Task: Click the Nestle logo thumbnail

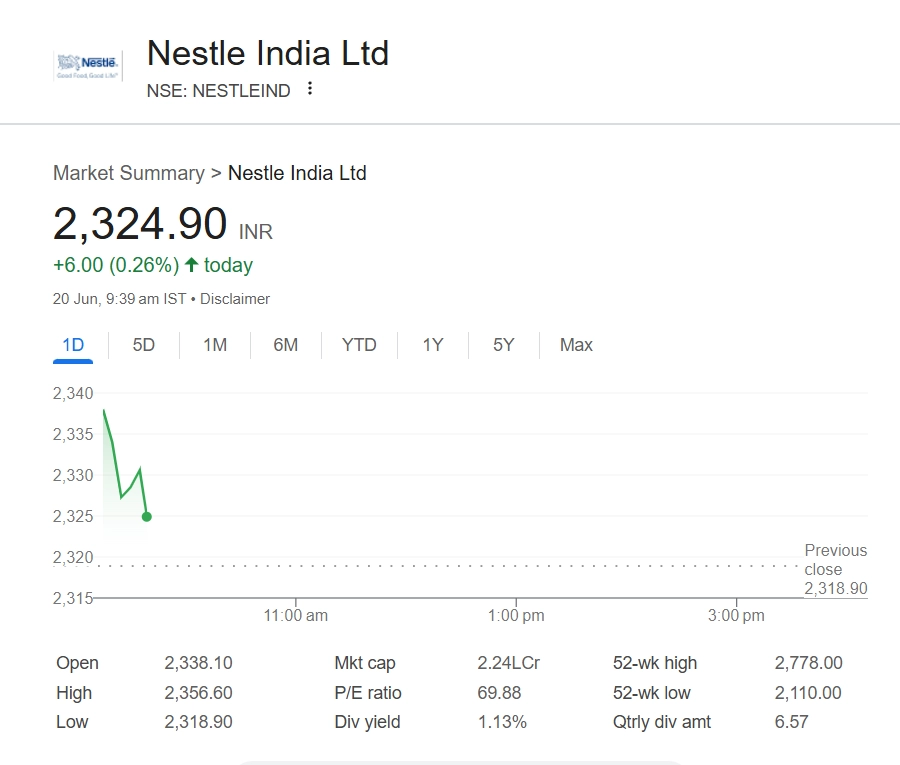Action: 88,66
